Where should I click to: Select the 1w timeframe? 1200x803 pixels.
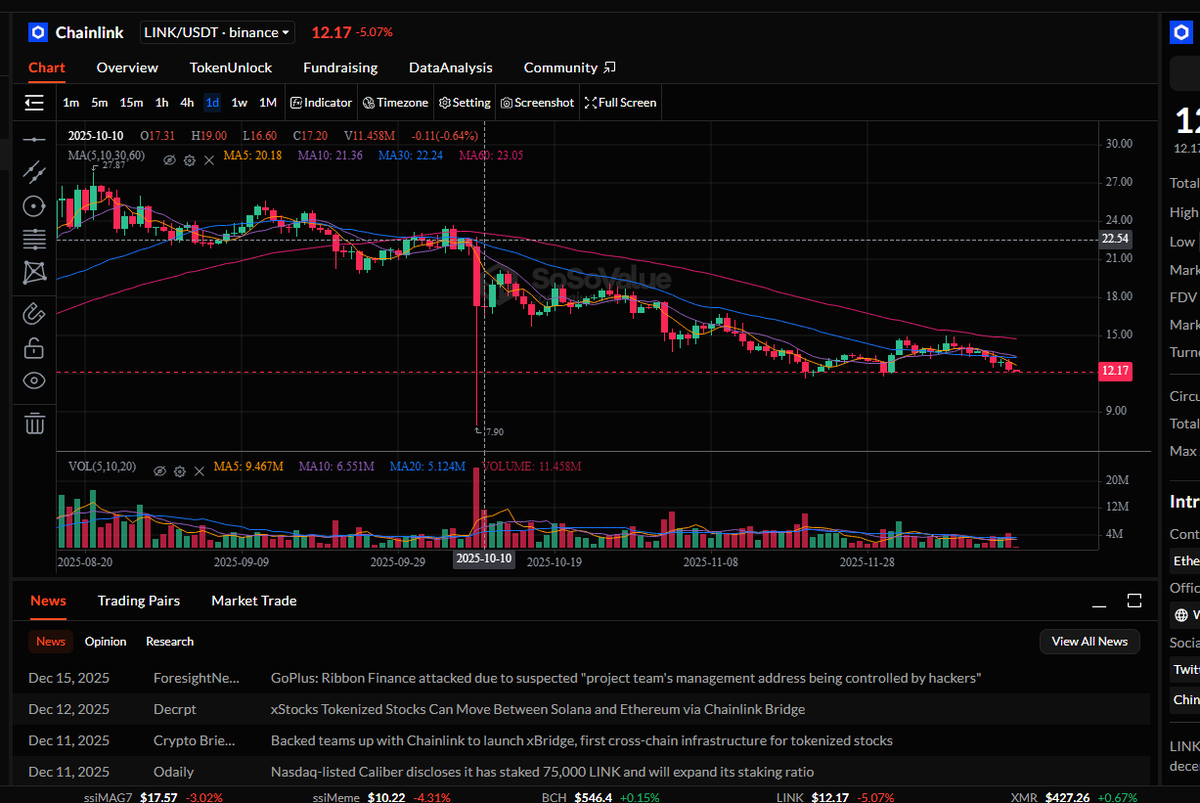click(239, 102)
